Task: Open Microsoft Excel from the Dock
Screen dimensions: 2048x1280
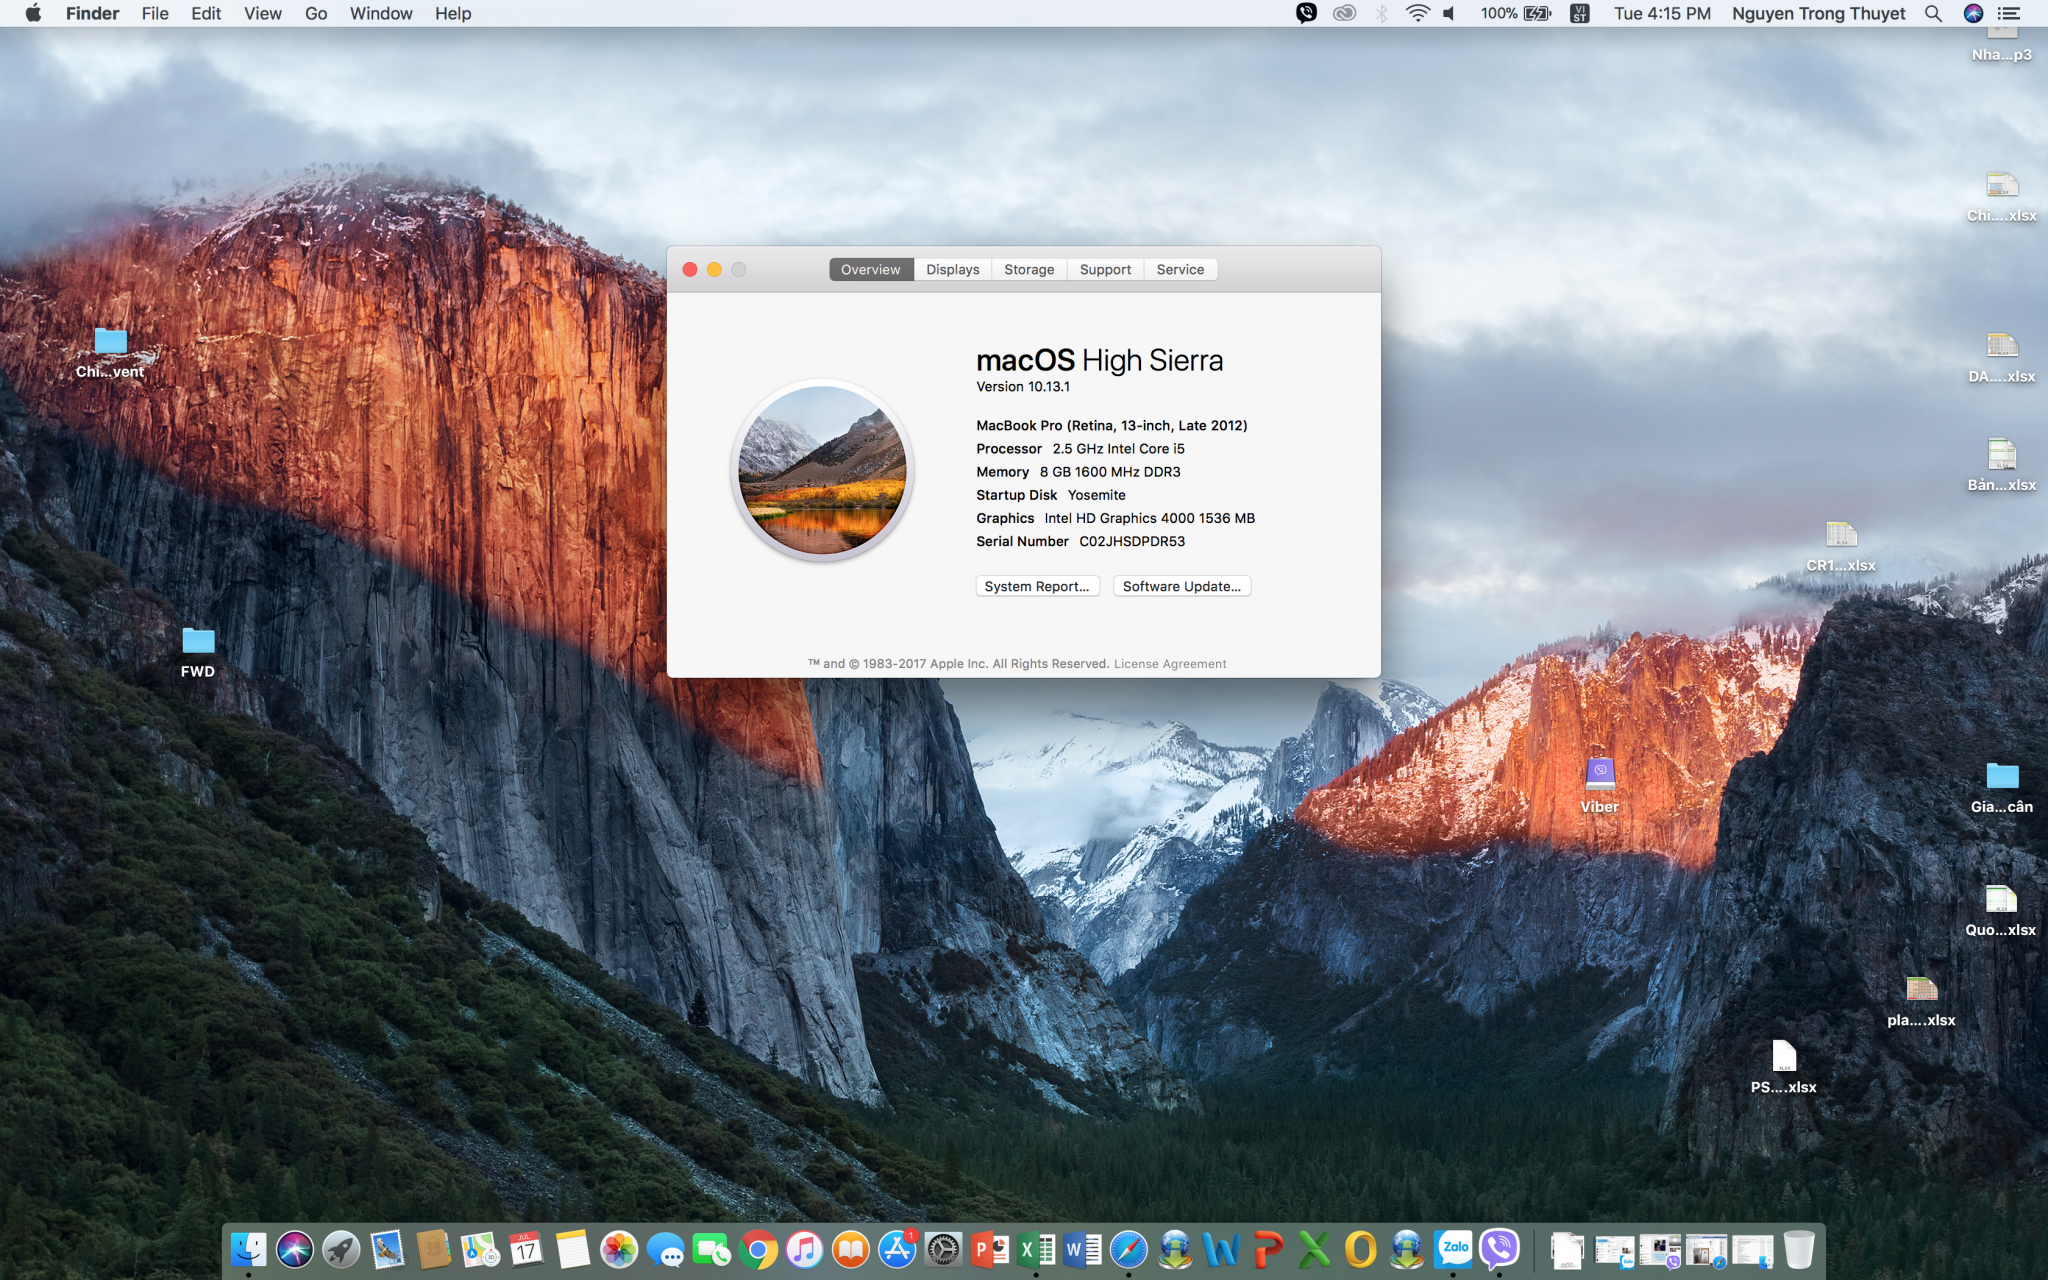Action: [x=1036, y=1250]
